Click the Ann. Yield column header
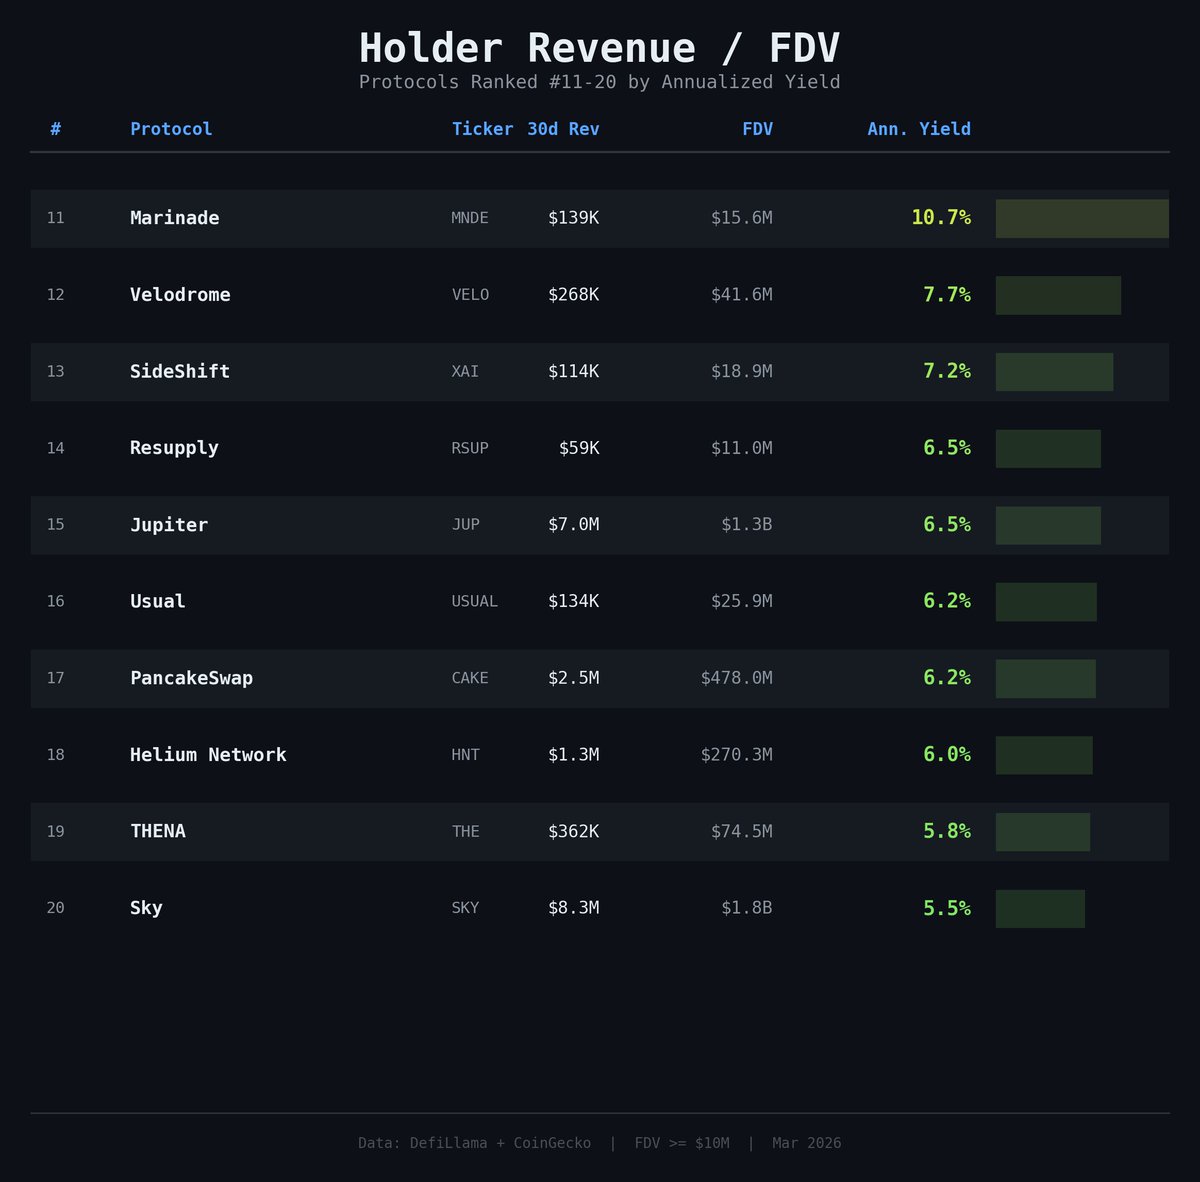This screenshot has height=1182, width=1200. 919,129
